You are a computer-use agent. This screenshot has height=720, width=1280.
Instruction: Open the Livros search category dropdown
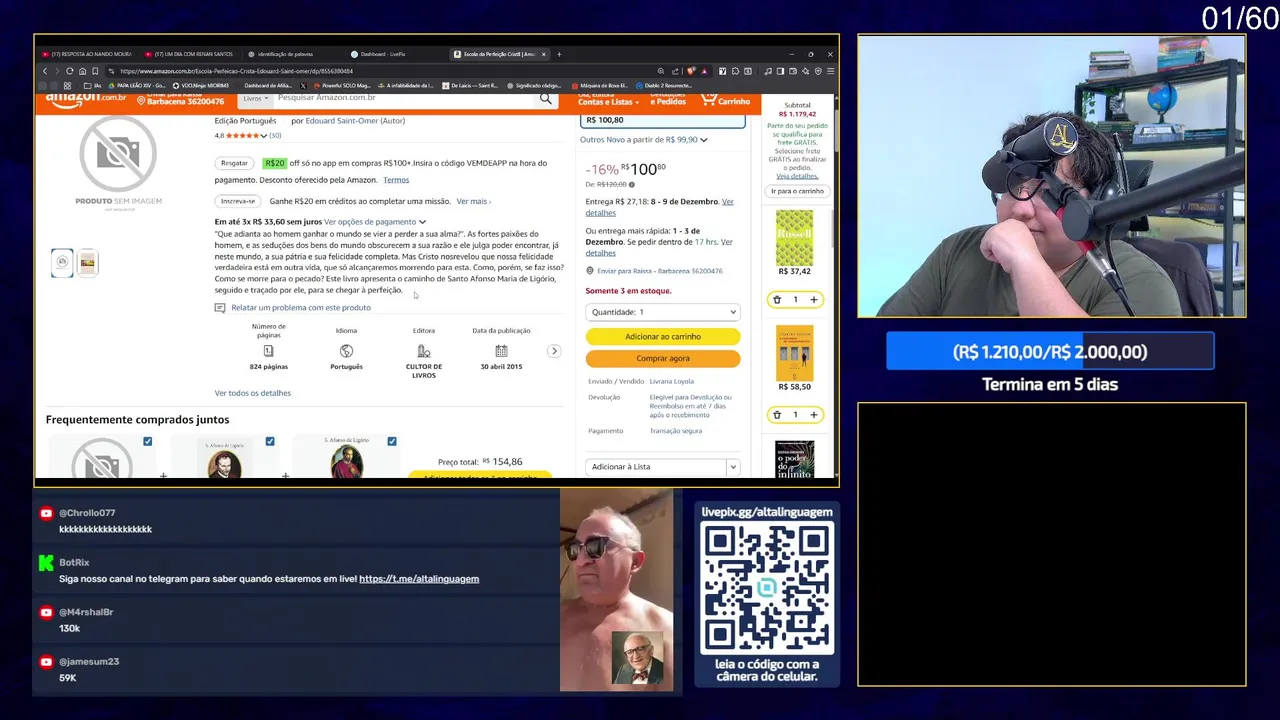tap(255, 98)
